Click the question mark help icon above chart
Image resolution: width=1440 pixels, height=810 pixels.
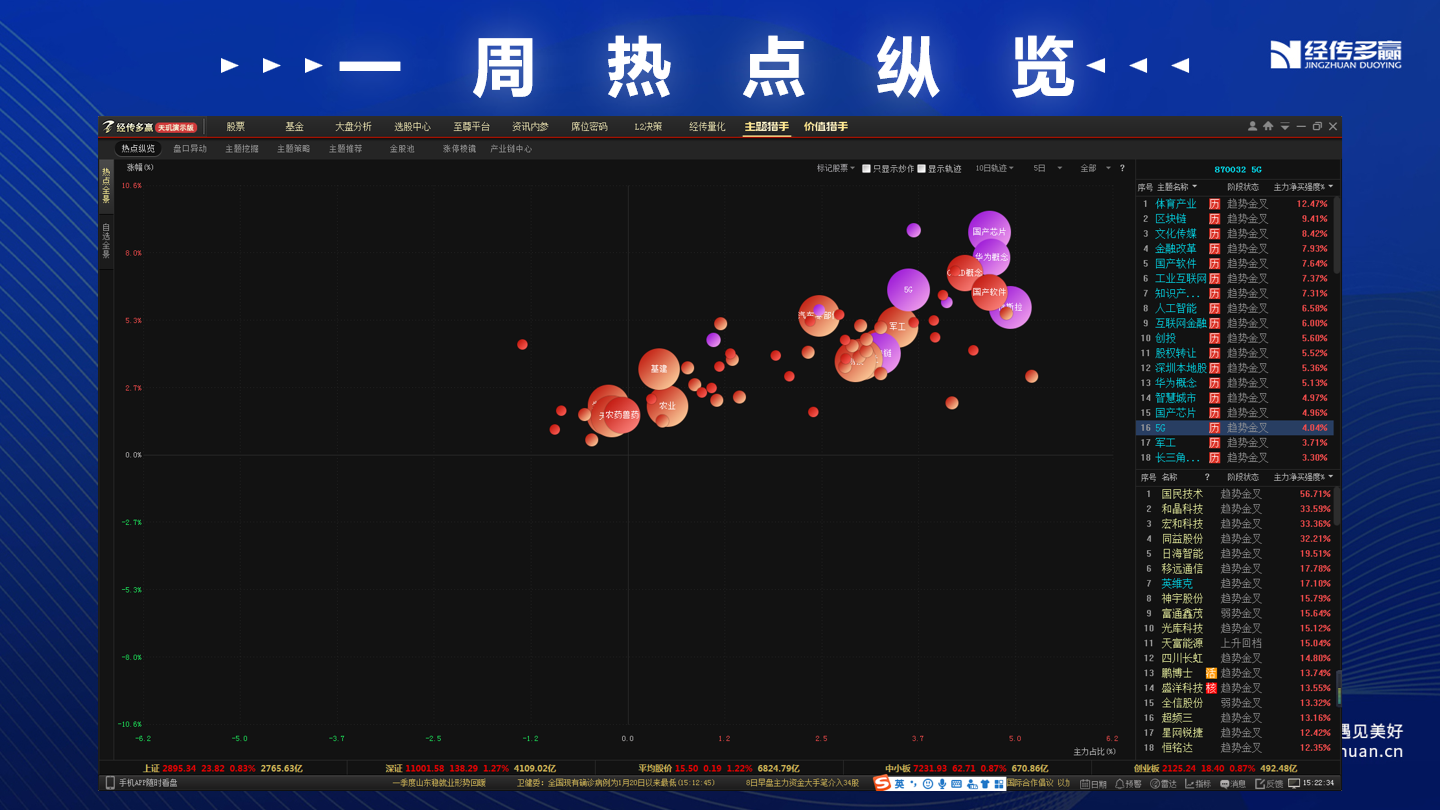(x=1122, y=168)
